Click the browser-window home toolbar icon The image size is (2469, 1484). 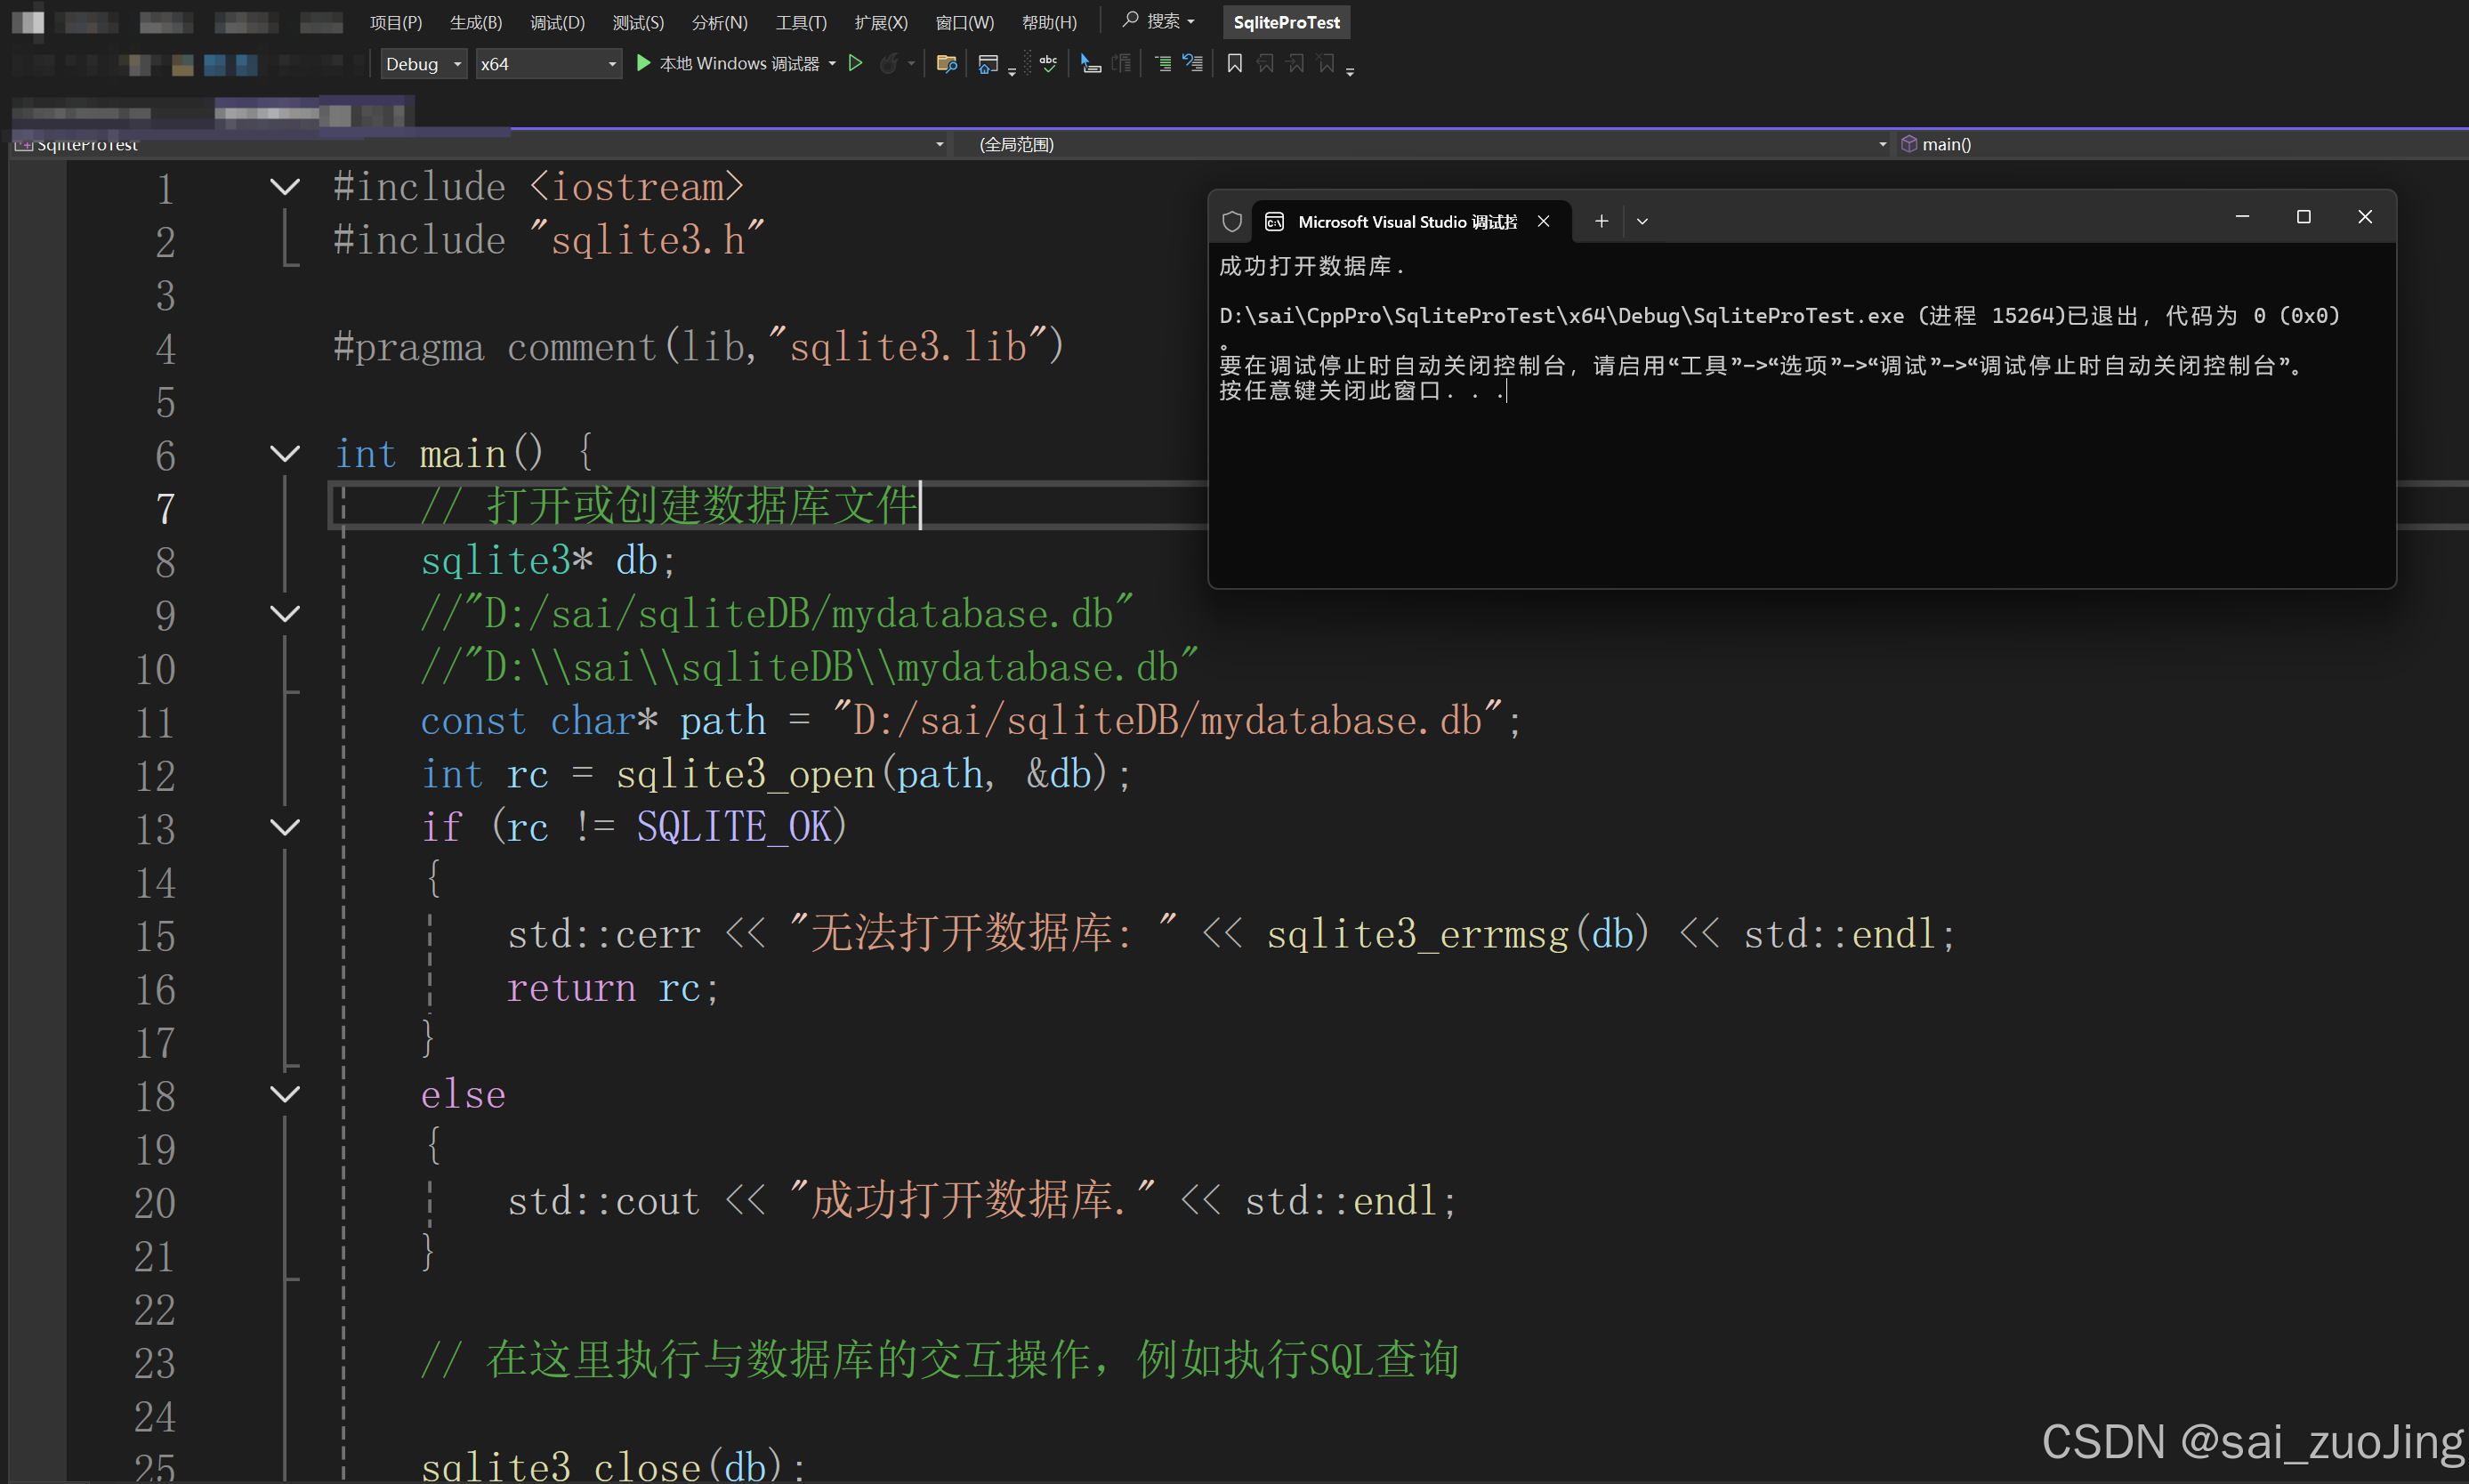[x=988, y=64]
